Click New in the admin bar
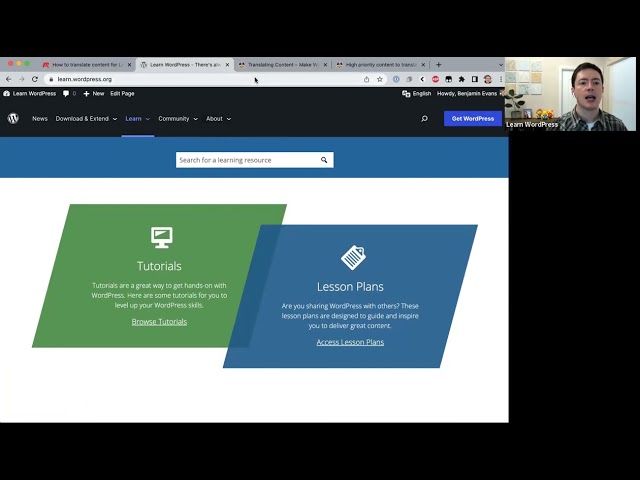This screenshot has width=640, height=480. [94, 93]
